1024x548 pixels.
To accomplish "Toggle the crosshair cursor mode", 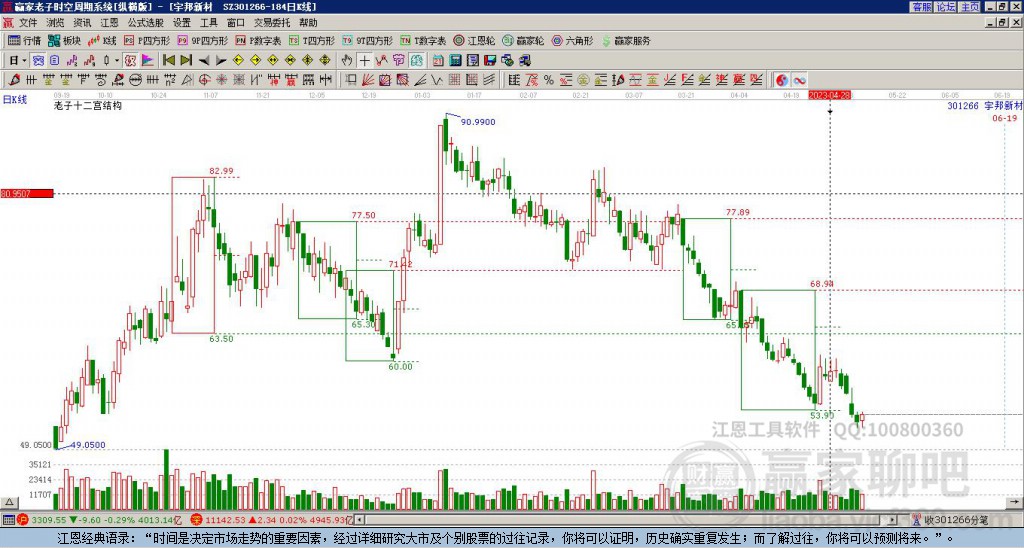I will [364, 61].
